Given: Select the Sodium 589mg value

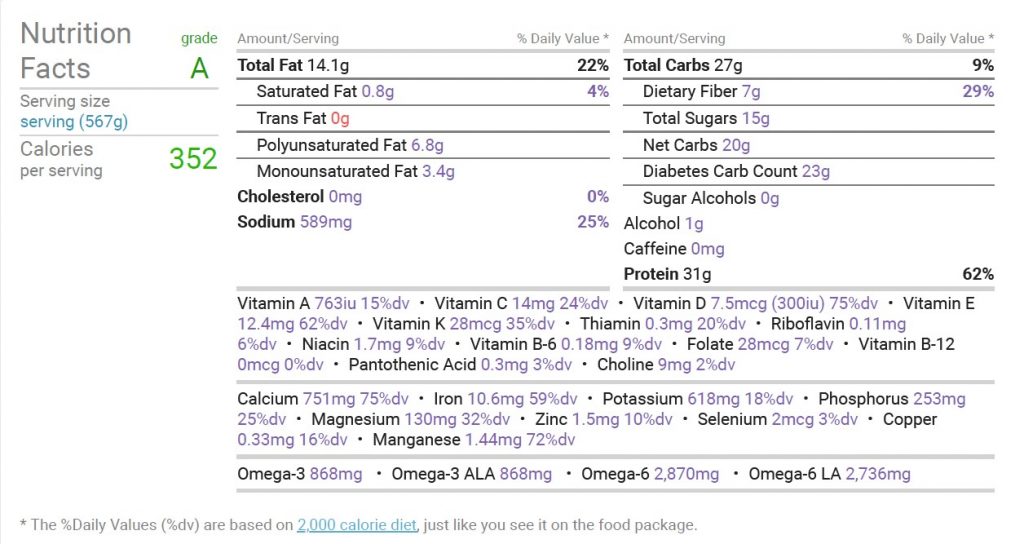Looking at the screenshot, I should 326,222.
